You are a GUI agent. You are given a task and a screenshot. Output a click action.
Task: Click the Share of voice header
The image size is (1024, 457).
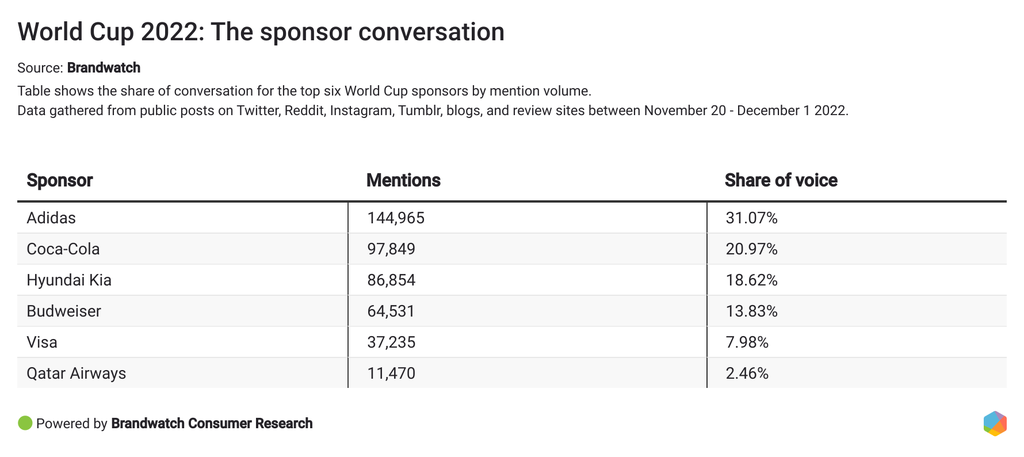point(781,180)
